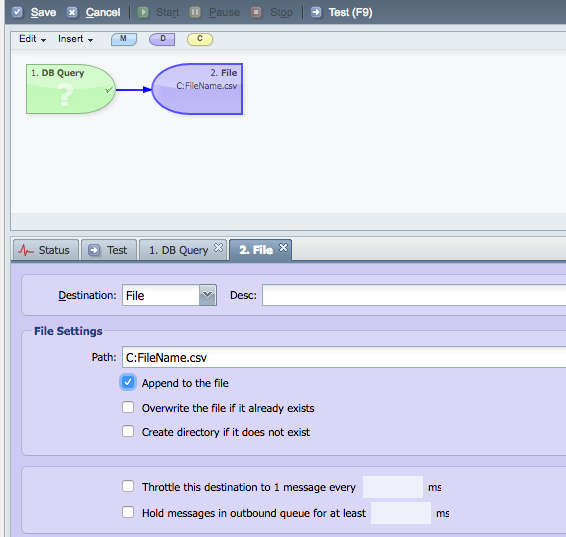The height and width of the screenshot is (537, 566).
Task: Switch to the Status tab
Action: point(46,250)
